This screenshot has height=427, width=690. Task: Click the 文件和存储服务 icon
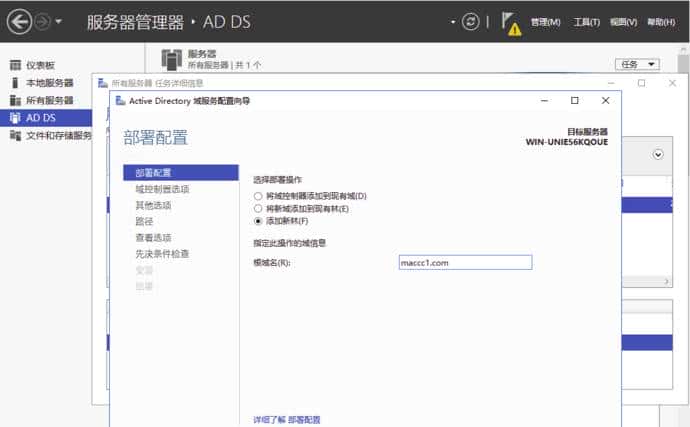(x=15, y=136)
